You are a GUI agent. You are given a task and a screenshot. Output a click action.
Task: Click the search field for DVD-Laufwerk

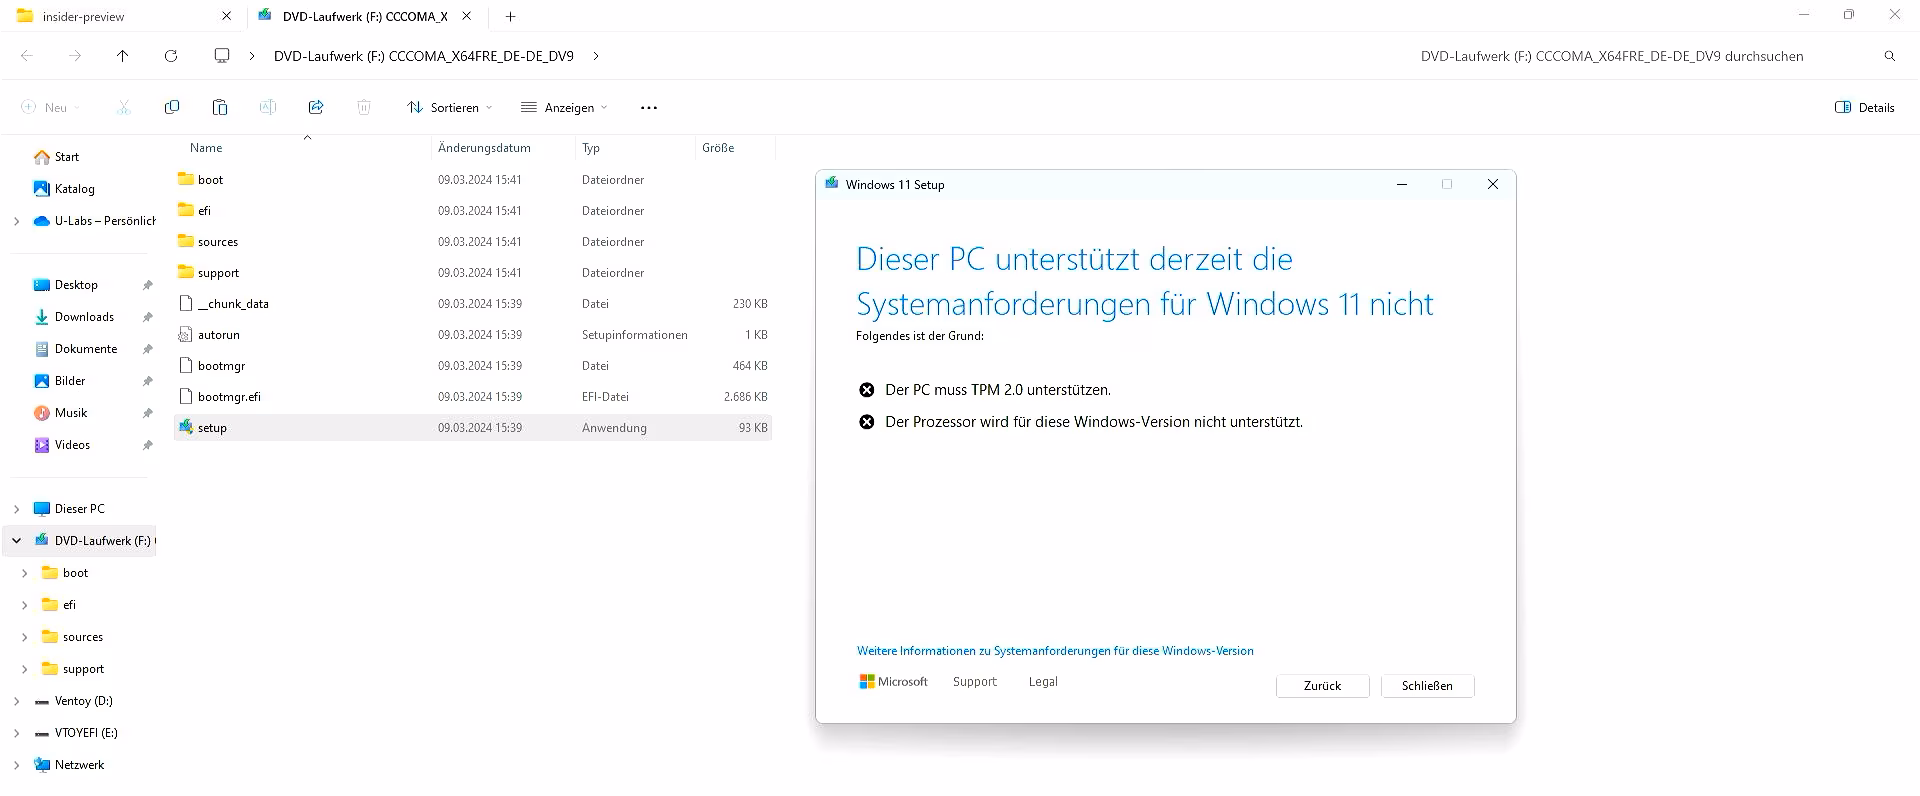pyautogui.click(x=1612, y=56)
